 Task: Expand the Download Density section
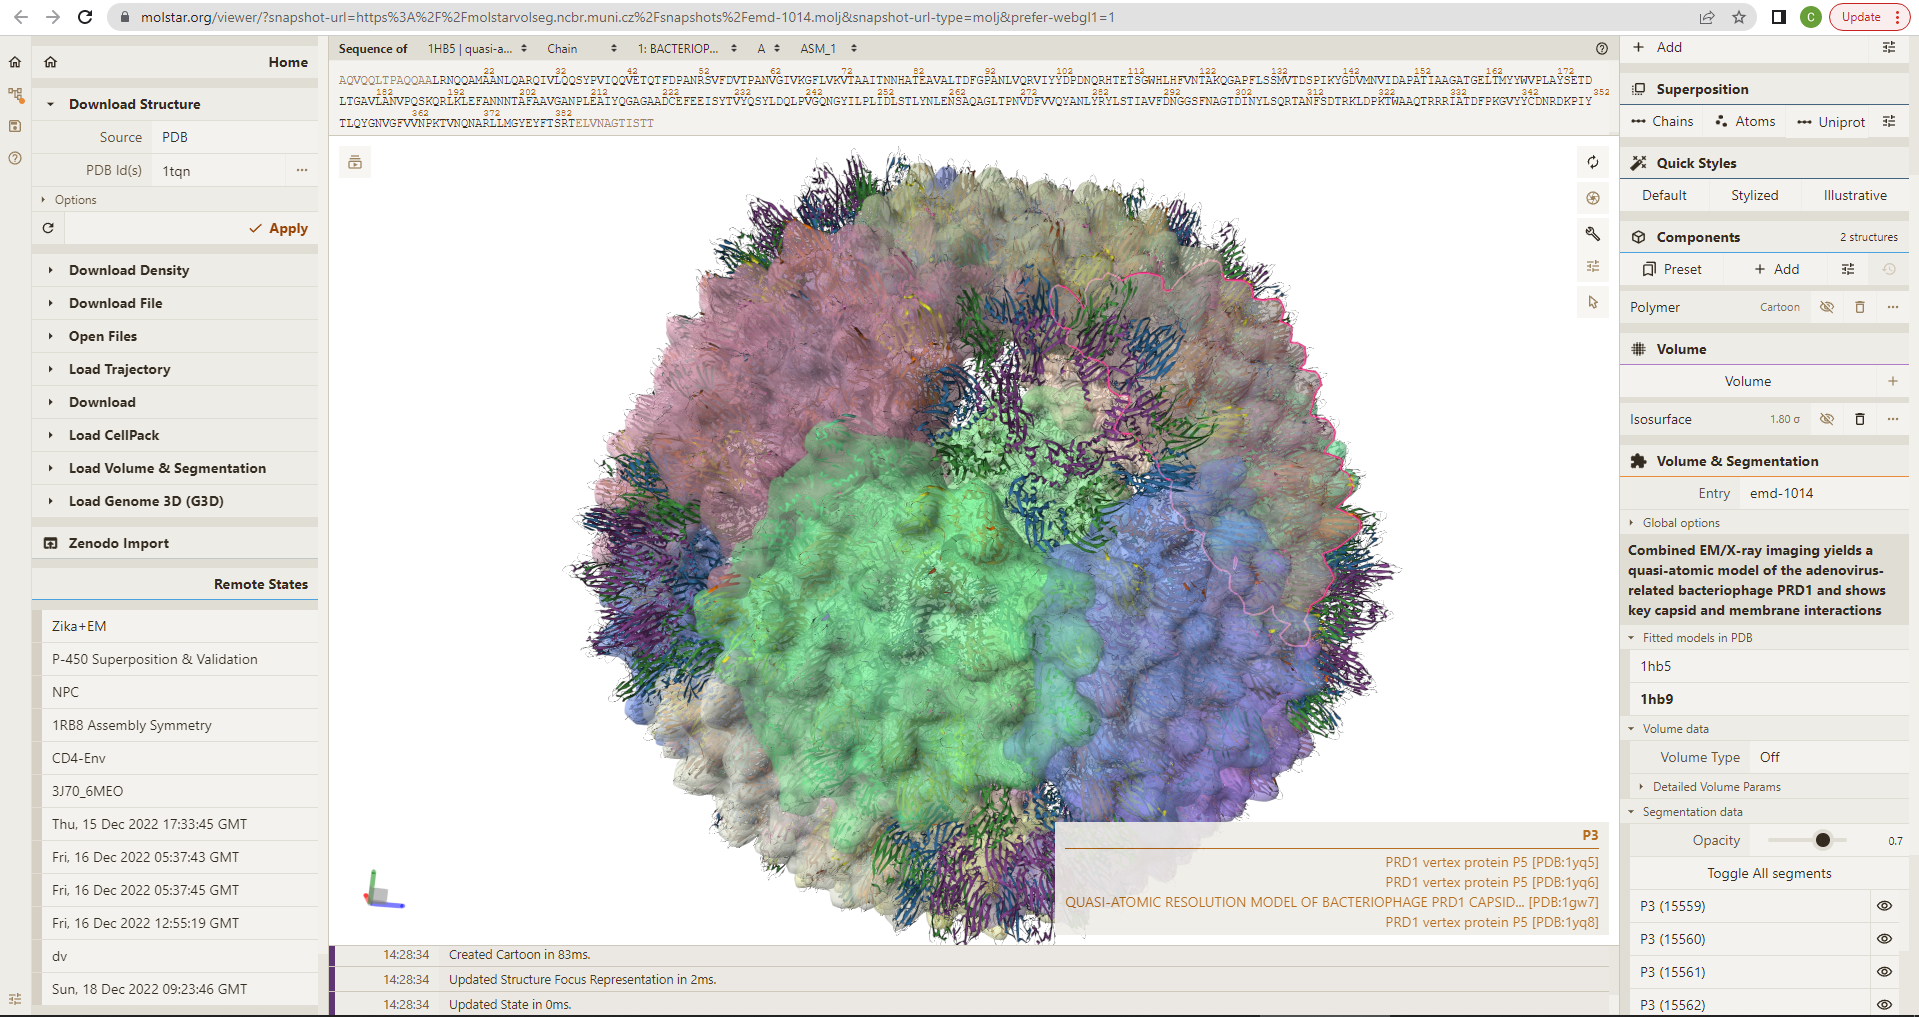pos(129,270)
